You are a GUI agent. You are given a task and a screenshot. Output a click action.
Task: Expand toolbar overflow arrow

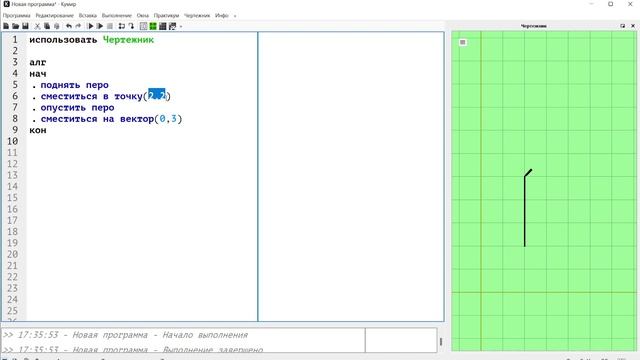181,27
